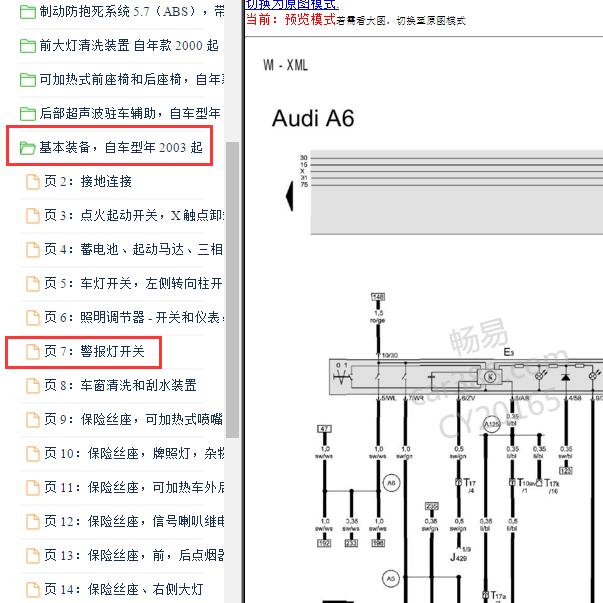The image size is (603, 603).
Task: Select 页 5：车灯开关
Action: (125, 283)
